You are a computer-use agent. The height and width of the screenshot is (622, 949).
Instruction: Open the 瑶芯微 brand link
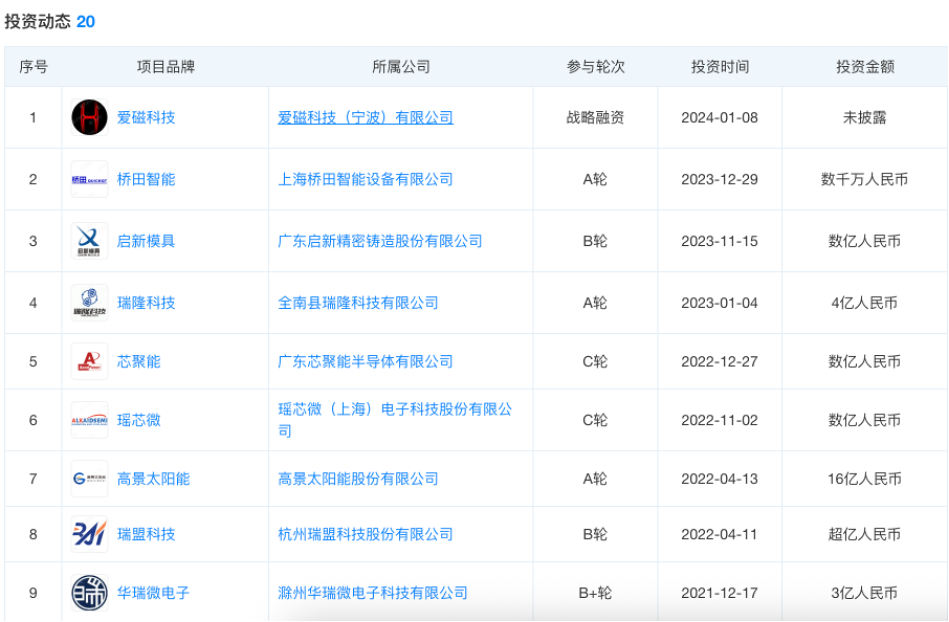[x=139, y=420]
